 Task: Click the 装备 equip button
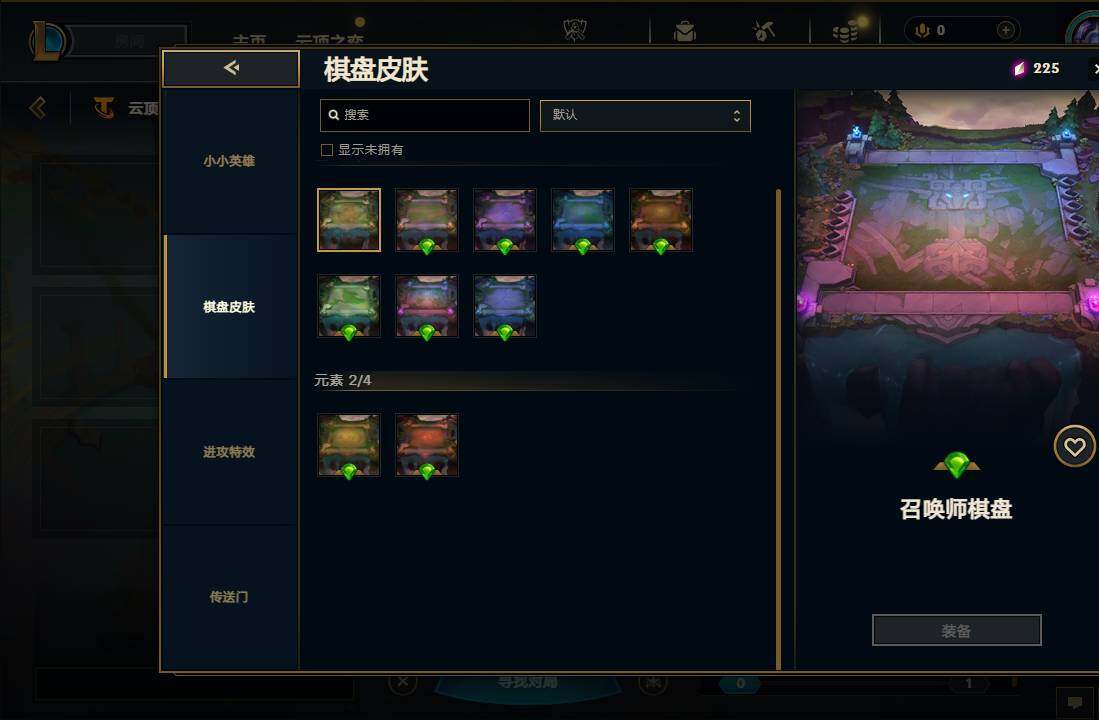[956, 630]
